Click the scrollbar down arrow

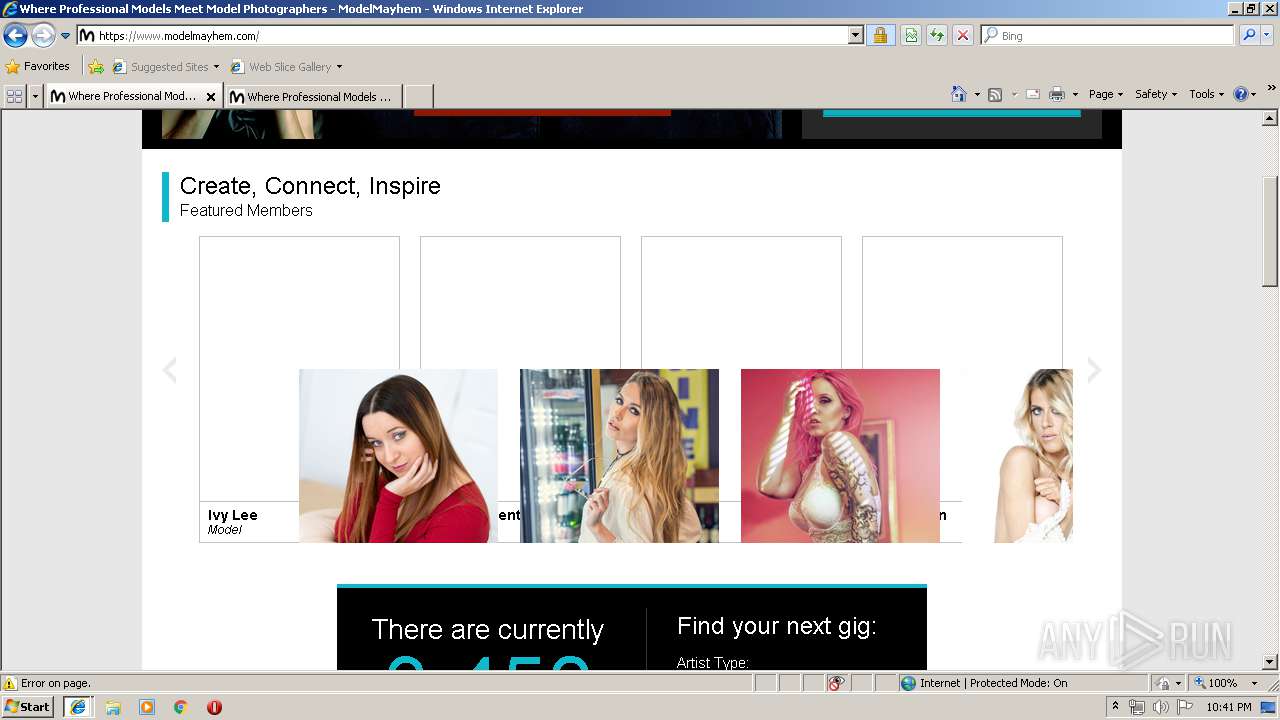click(1270, 662)
